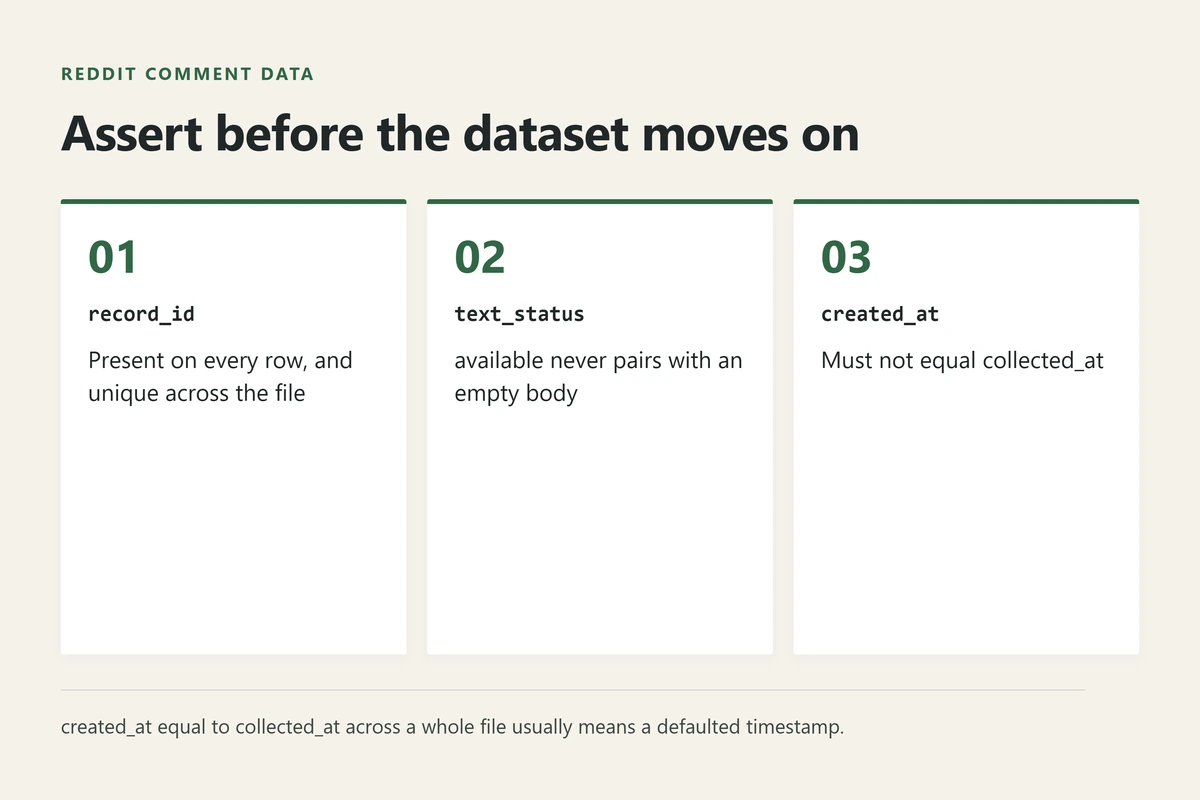
Task: Click the created_at field name on card three
Action: (x=880, y=314)
